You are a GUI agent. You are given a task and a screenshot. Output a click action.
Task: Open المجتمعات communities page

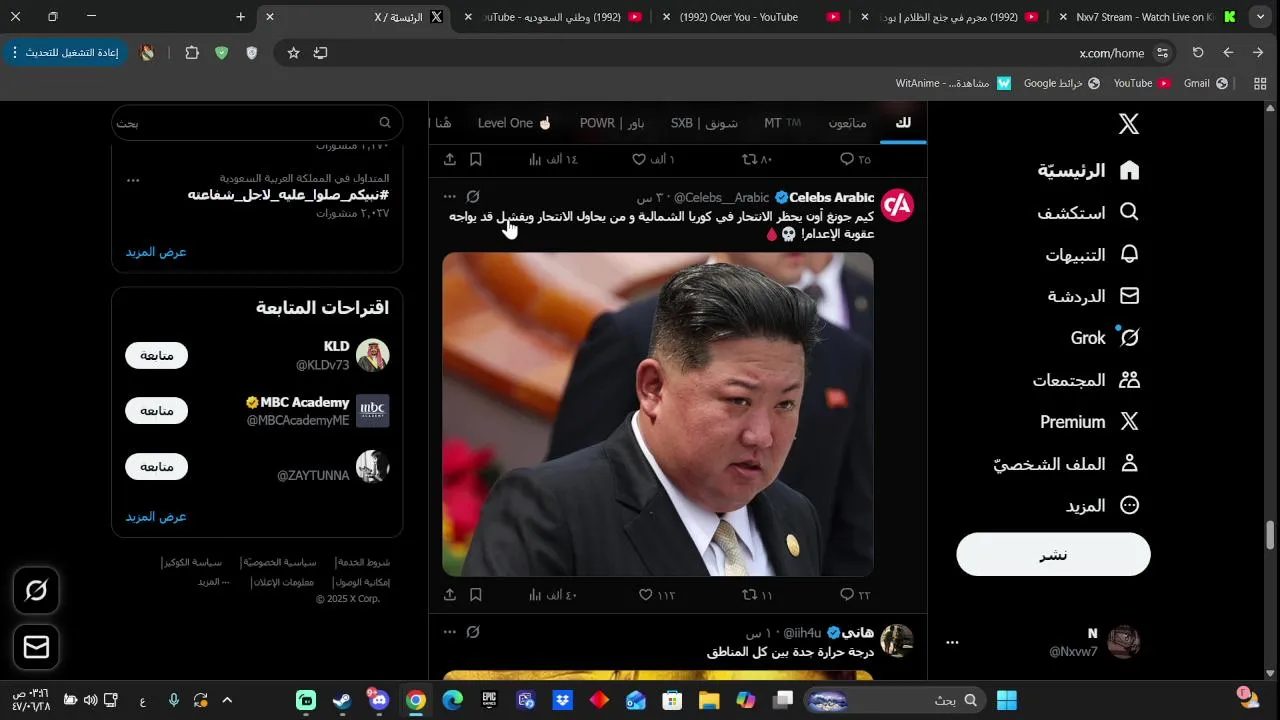click(1086, 380)
